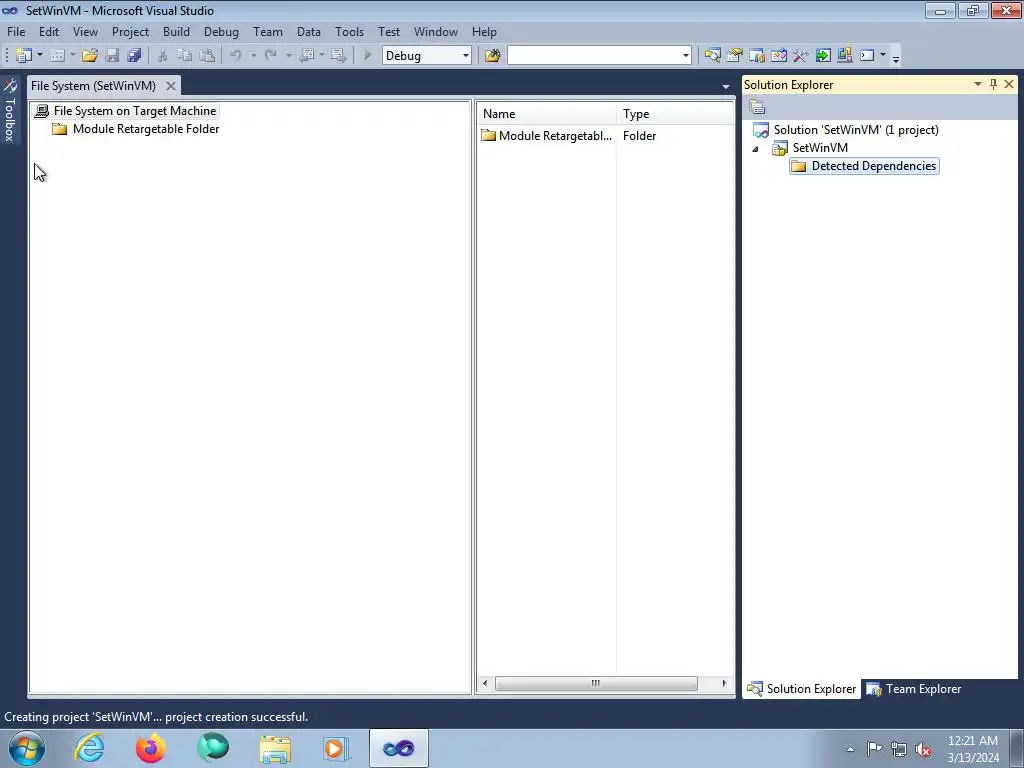This screenshot has width=1024, height=768.
Task: Open the Solution Explorer window position dropdown
Action: click(x=978, y=84)
